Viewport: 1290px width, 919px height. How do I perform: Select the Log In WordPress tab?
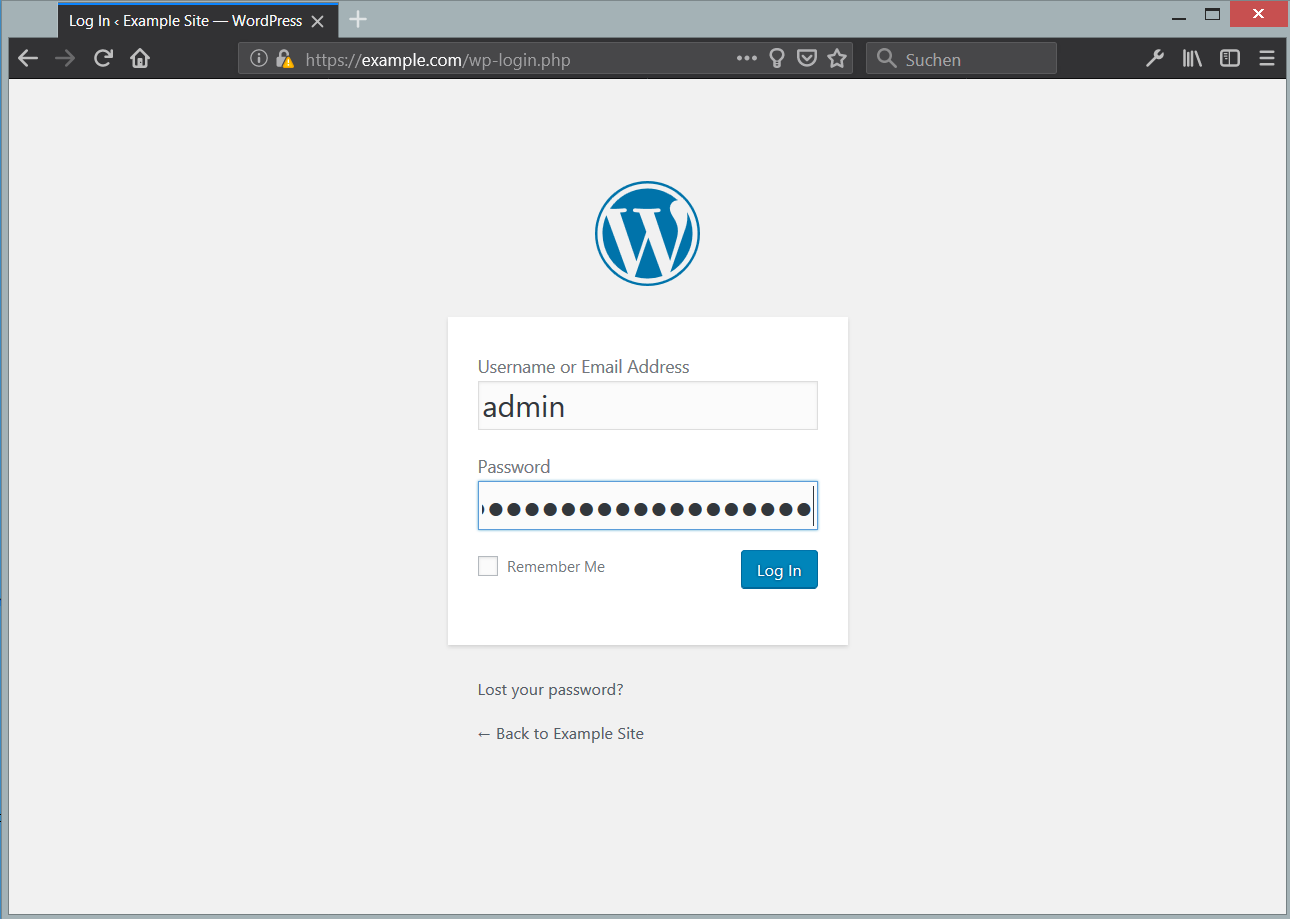[185, 21]
